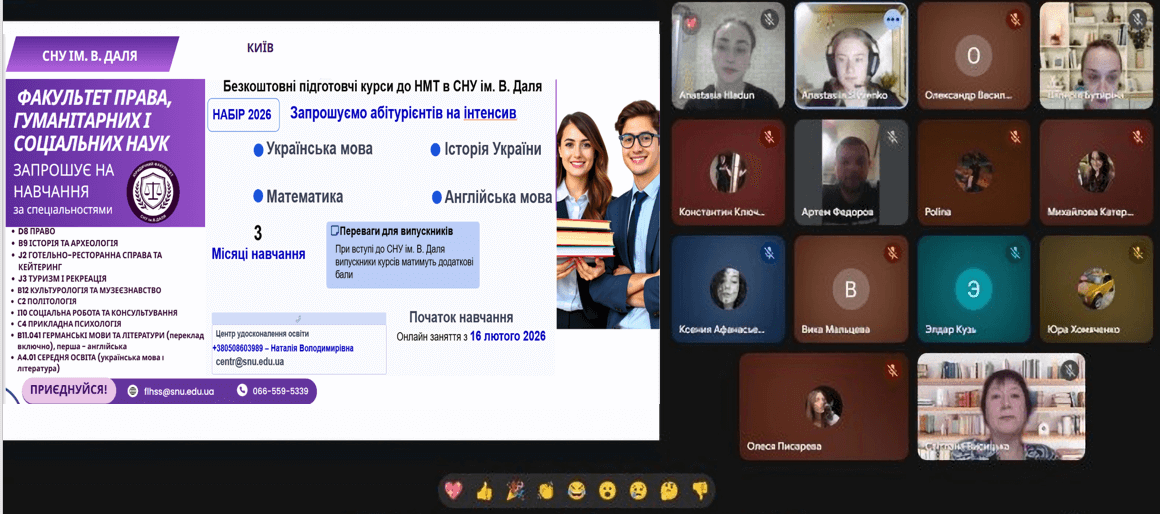Viewport: 1160px width, 514px height.
Task: Click the НАБІР 2026 box on slide
Action: [243, 115]
